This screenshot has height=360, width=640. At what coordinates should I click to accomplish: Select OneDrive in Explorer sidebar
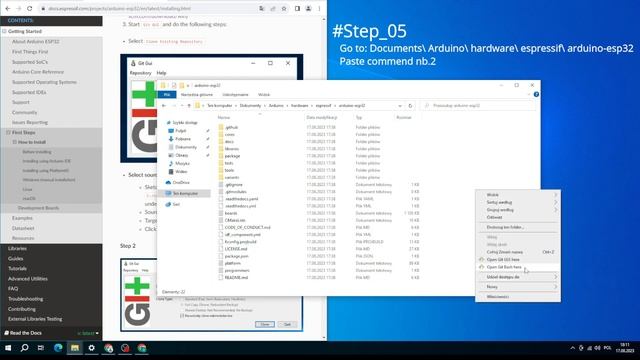181,182
